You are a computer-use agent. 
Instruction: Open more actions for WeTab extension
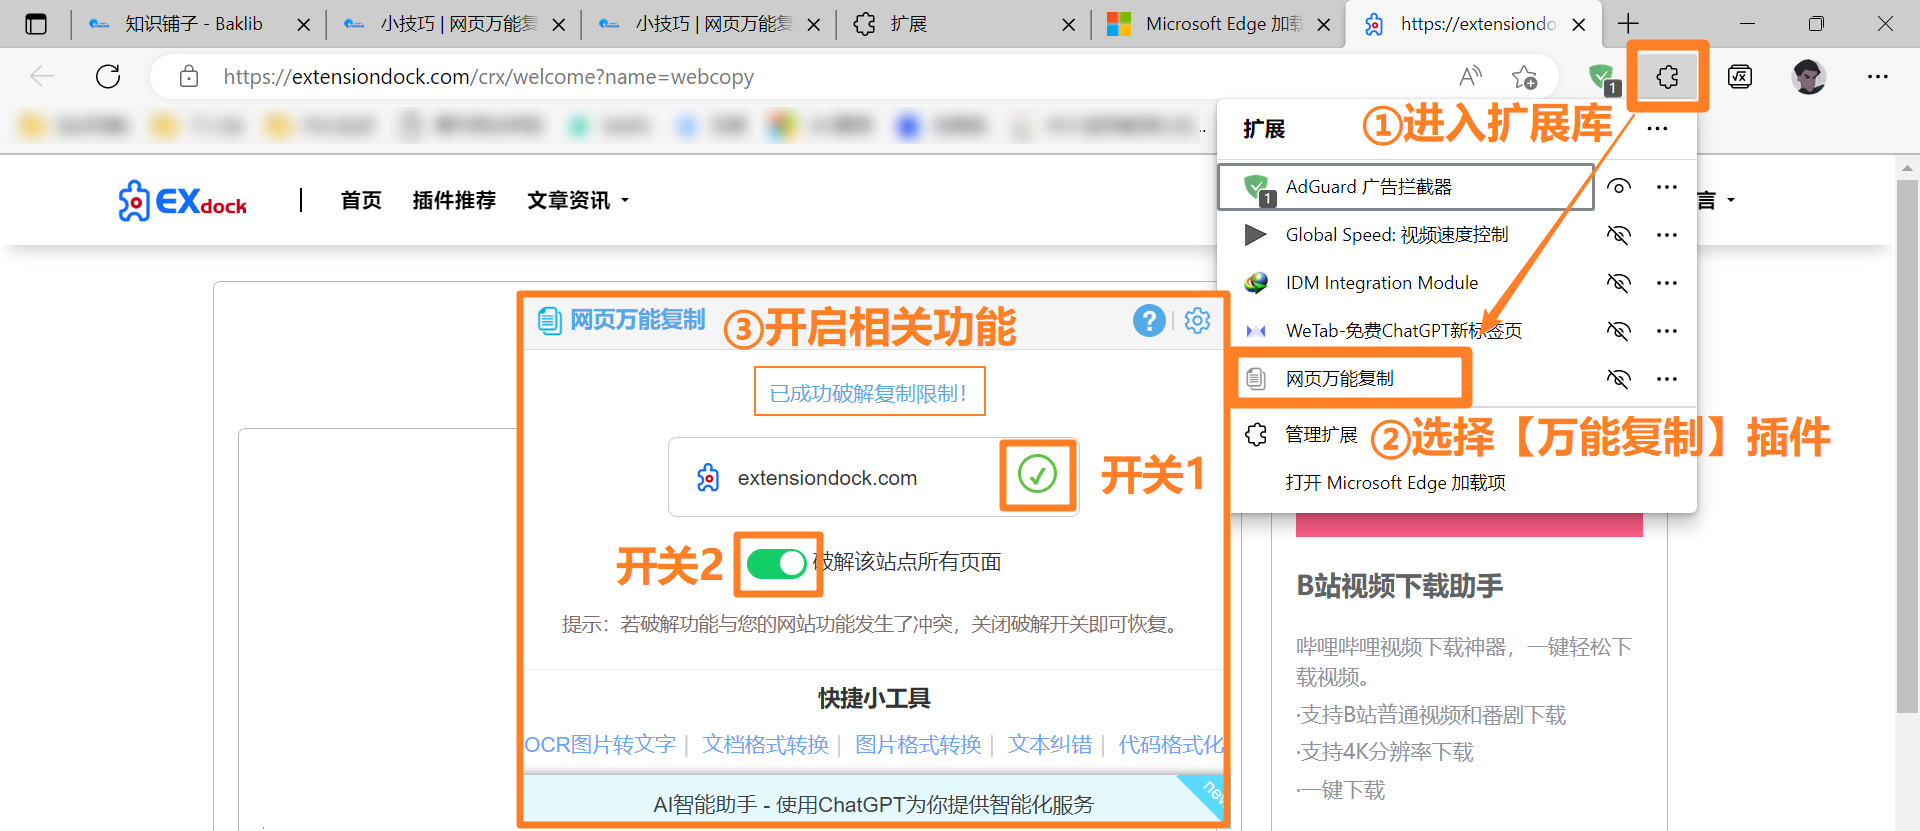tap(1666, 331)
